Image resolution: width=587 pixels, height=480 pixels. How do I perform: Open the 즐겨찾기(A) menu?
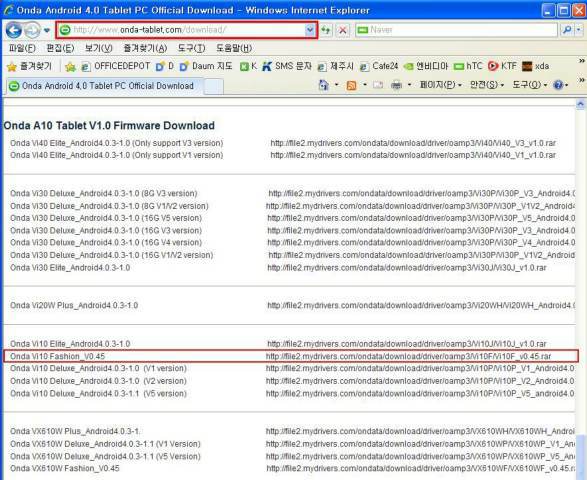pyautogui.click(x=145, y=48)
